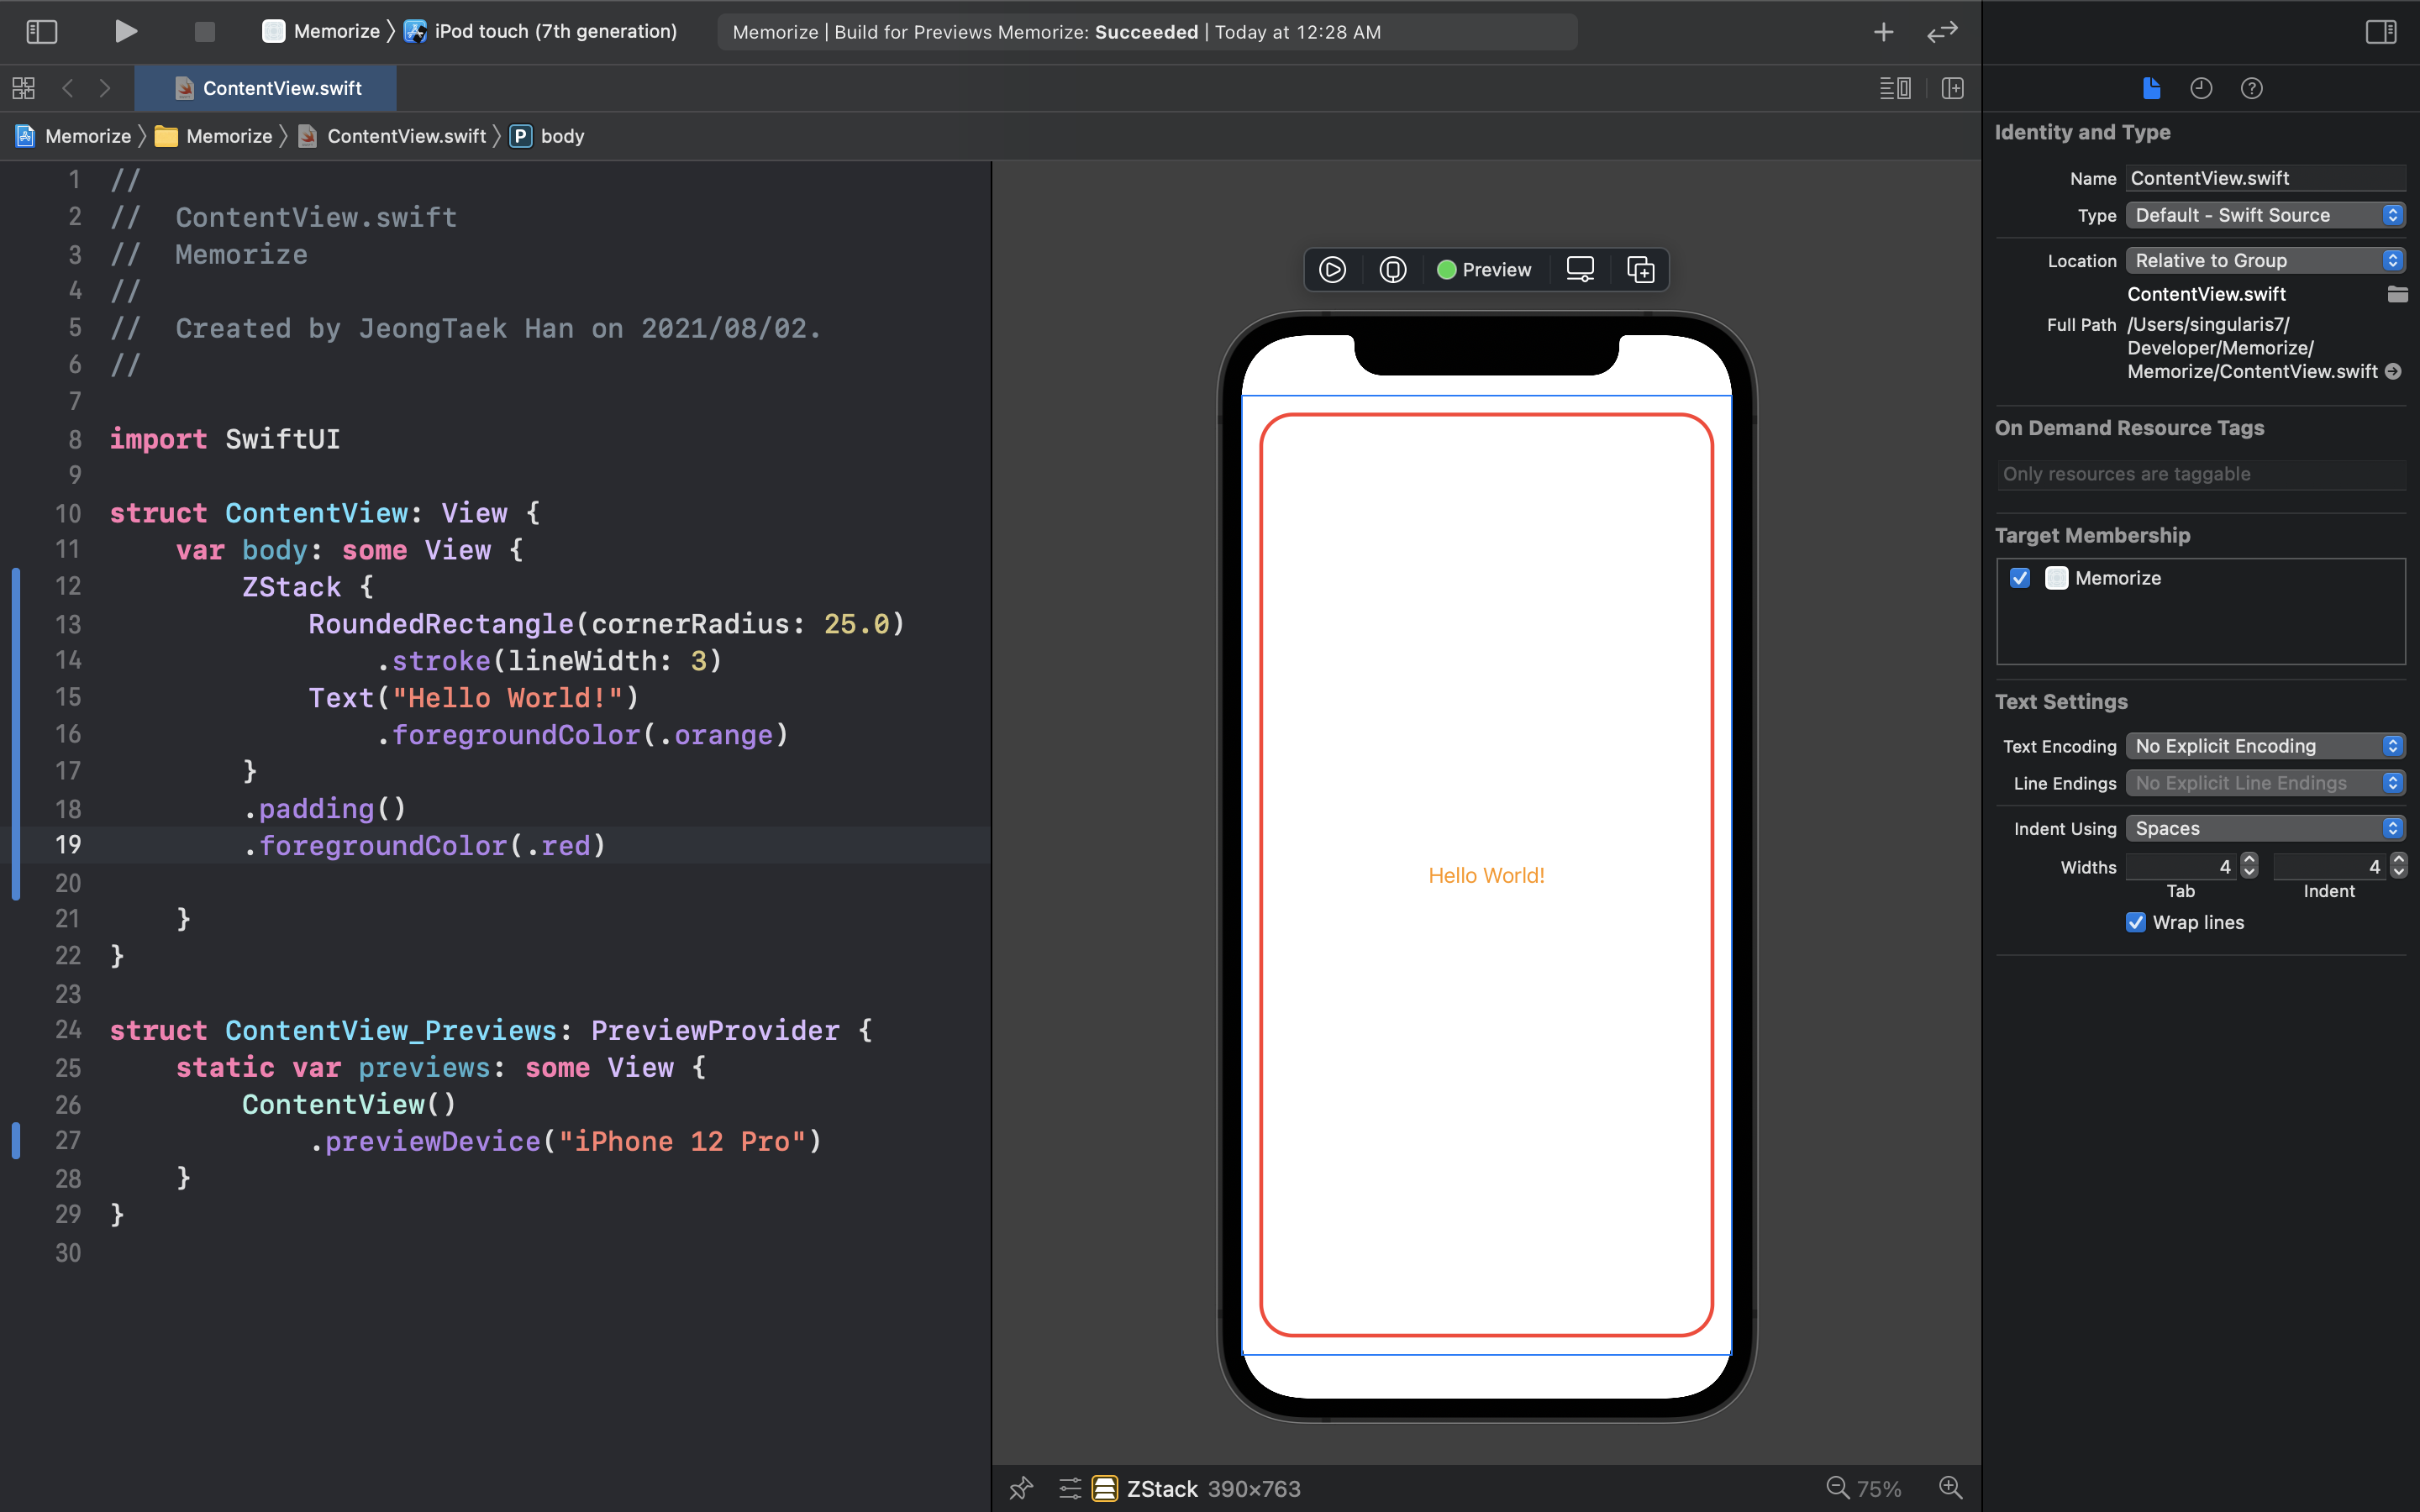Toggle the left navigator sidebar

click(x=41, y=31)
